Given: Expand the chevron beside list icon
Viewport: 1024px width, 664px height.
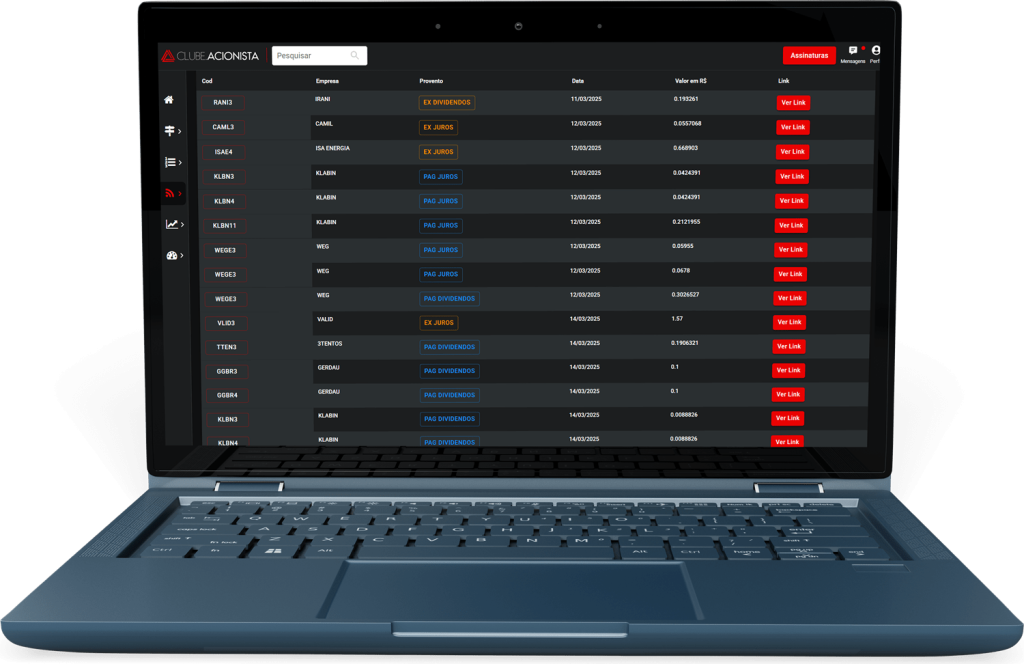Looking at the screenshot, I should point(180,162).
